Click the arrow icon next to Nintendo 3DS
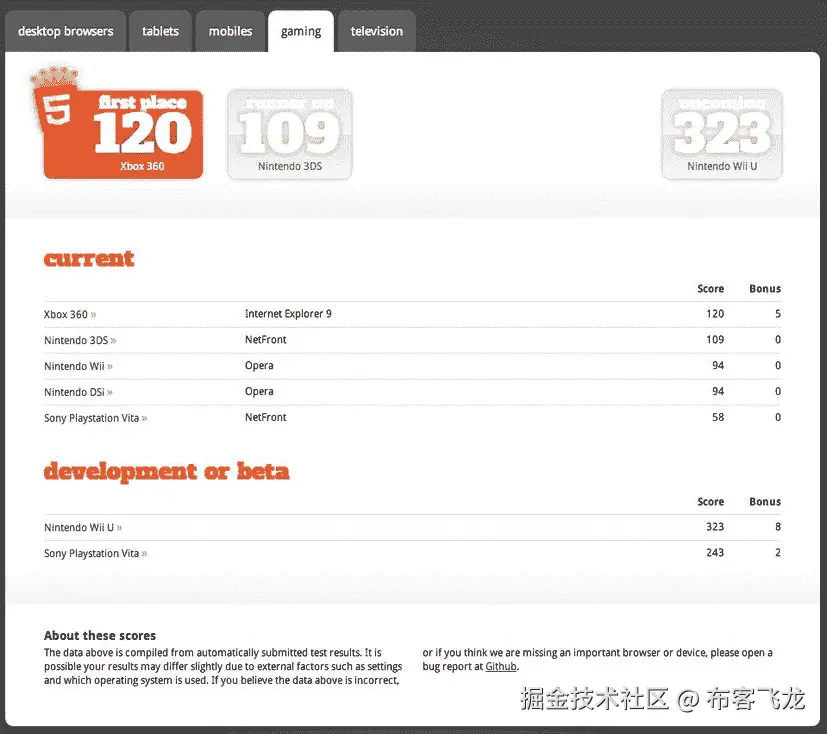The width and height of the screenshot is (827, 734). pyautogui.click(x=113, y=341)
